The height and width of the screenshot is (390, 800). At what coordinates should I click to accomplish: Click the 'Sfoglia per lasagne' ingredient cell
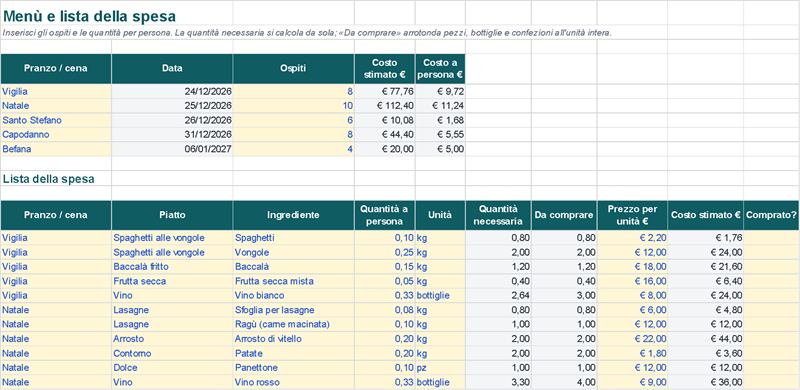(293, 310)
